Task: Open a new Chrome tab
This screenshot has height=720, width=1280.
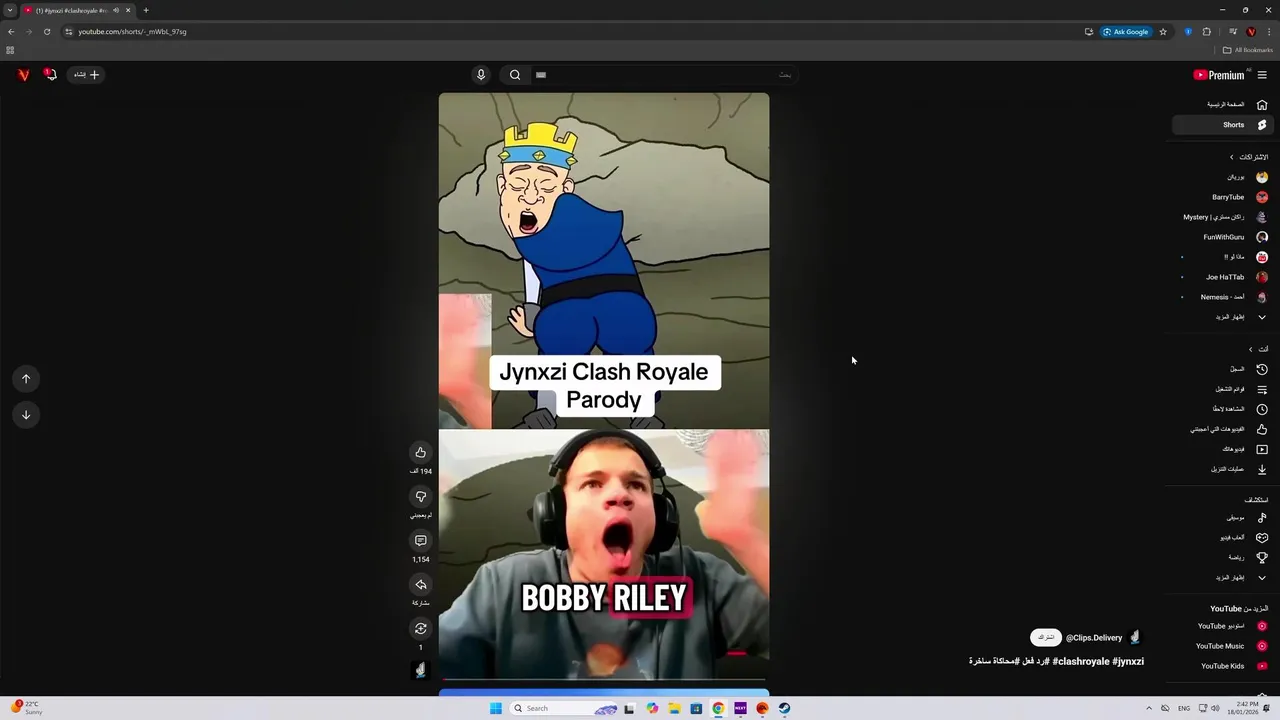Action: pyautogui.click(x=146, y=10)
